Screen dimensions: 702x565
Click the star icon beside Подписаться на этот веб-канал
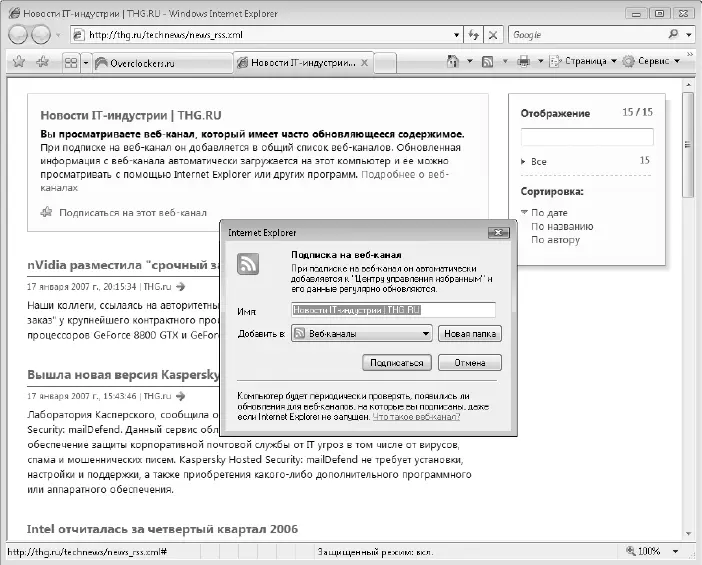tap(46, 212)
